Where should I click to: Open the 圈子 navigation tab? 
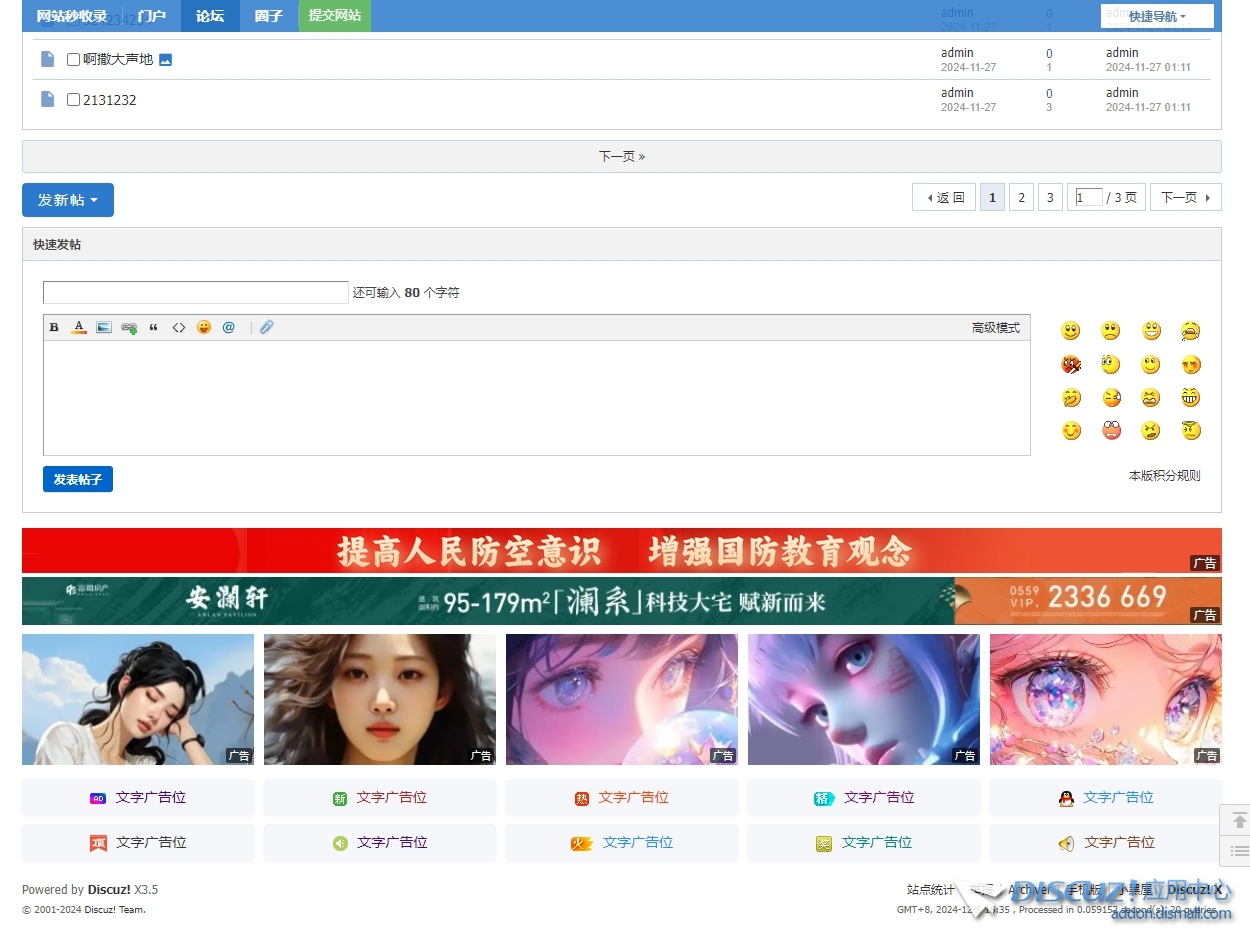point(268,16)
